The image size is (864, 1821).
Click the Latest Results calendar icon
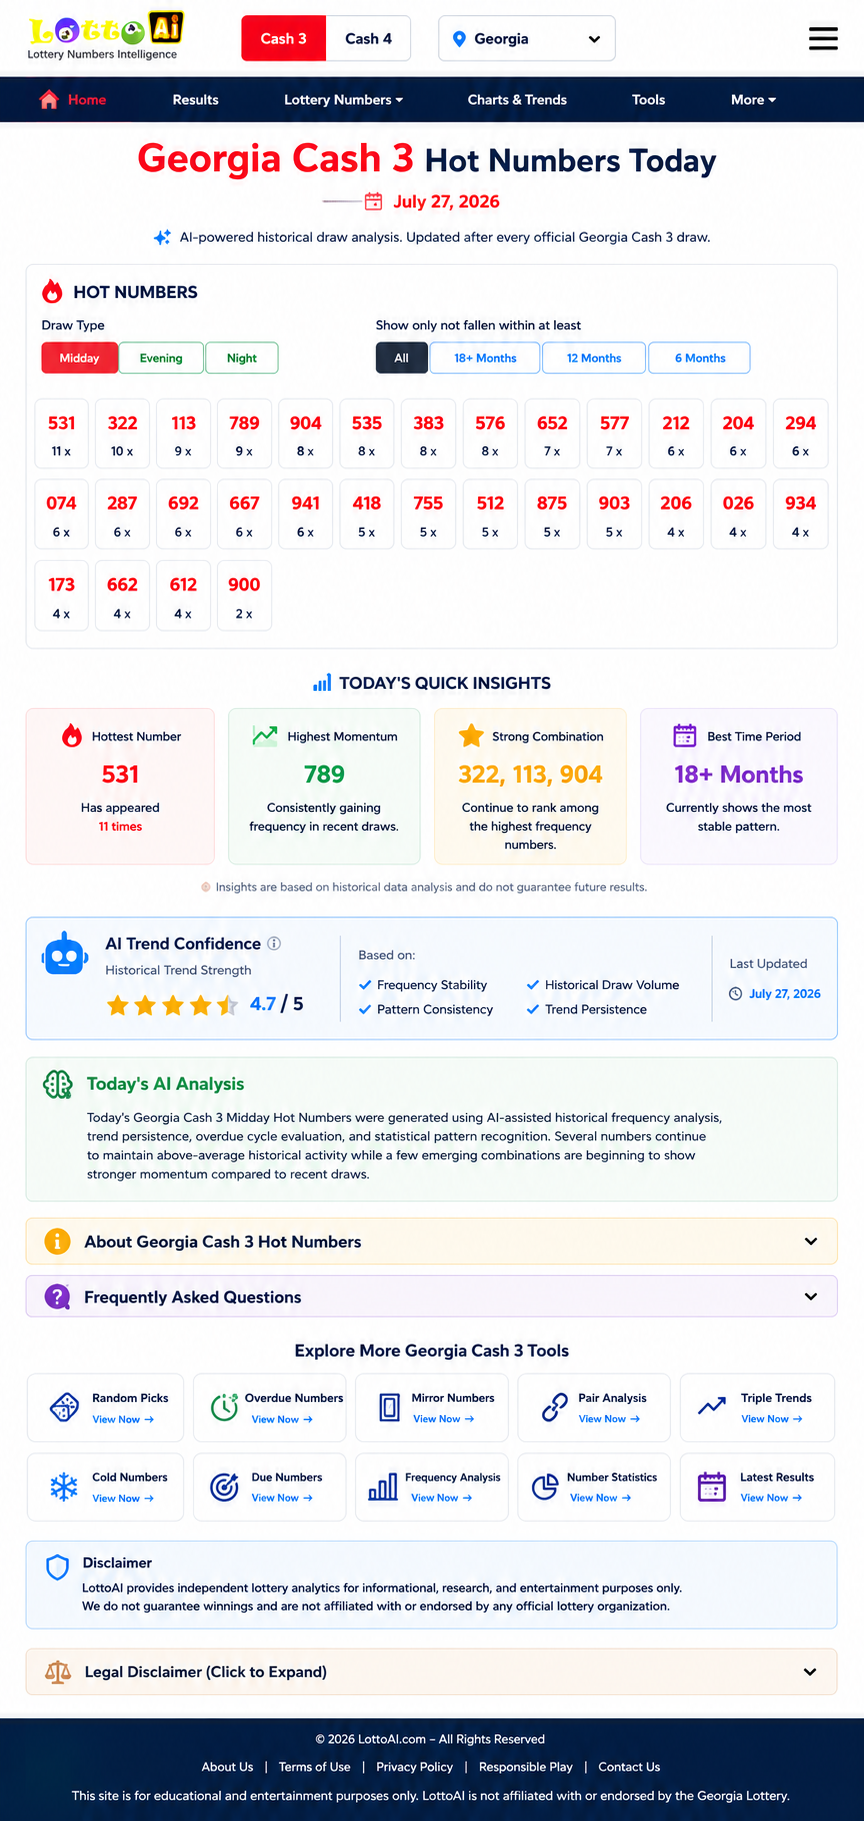pos(712,1487)
